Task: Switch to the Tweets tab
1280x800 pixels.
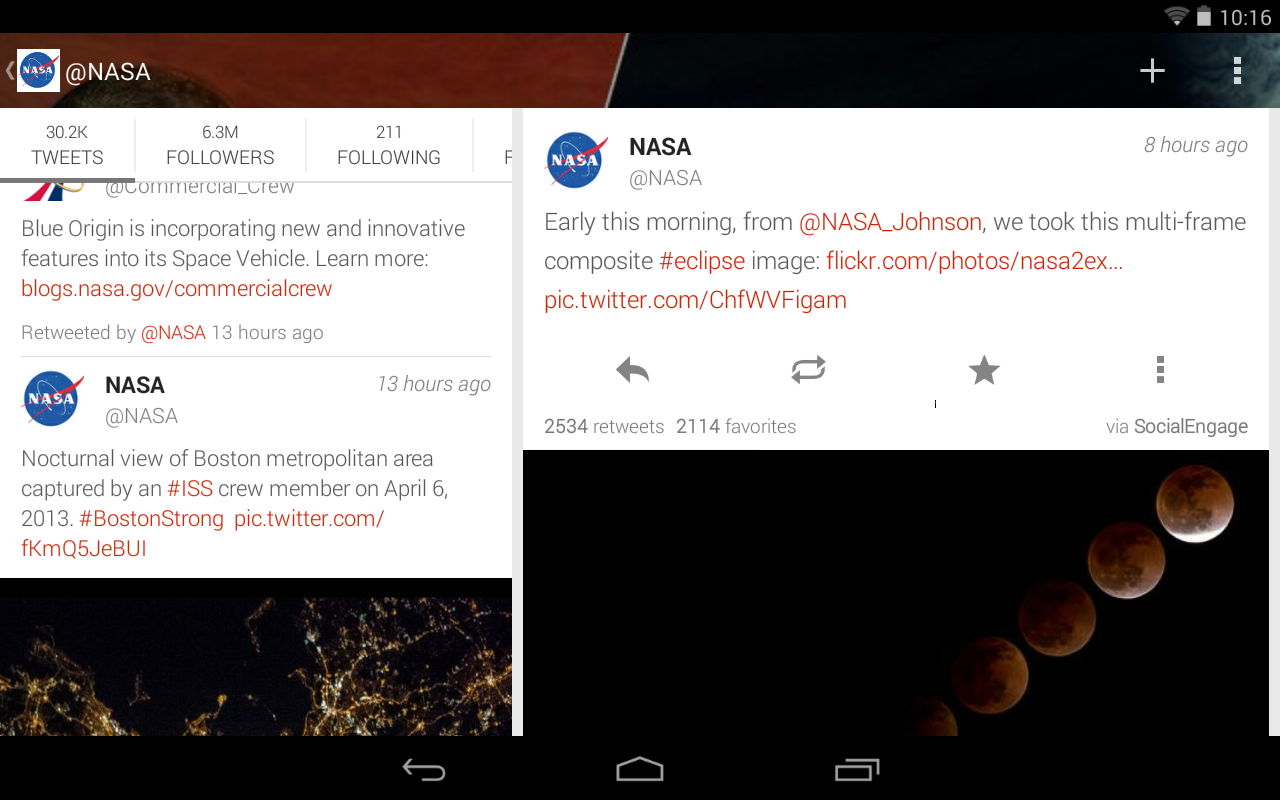Action: pos(67,145)
